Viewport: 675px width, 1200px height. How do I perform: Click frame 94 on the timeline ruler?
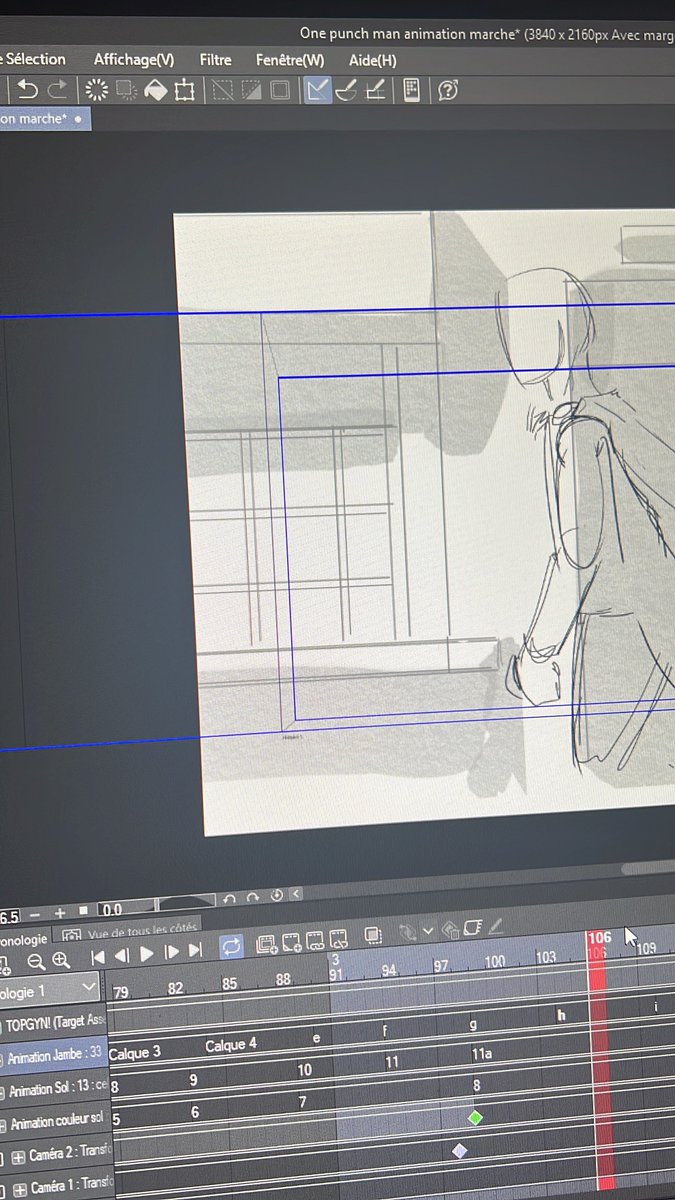(388, 970)
